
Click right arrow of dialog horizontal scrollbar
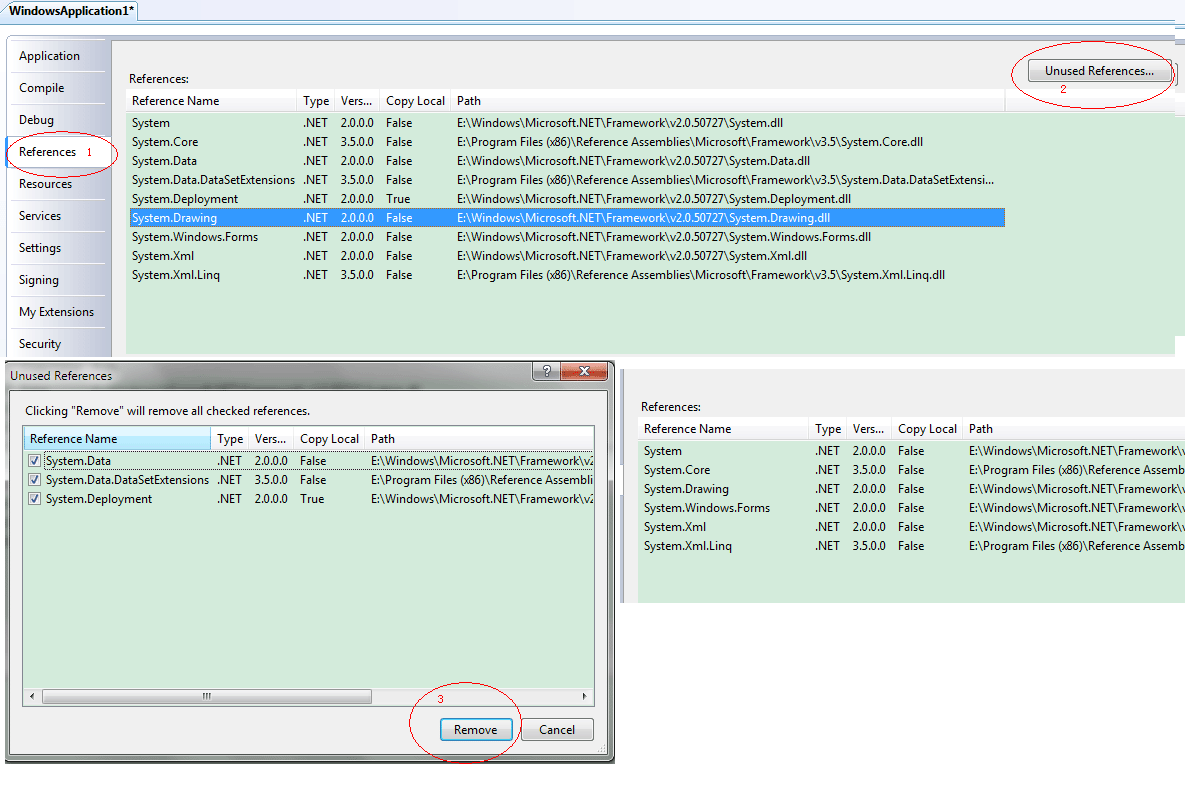tap(584, 697)
